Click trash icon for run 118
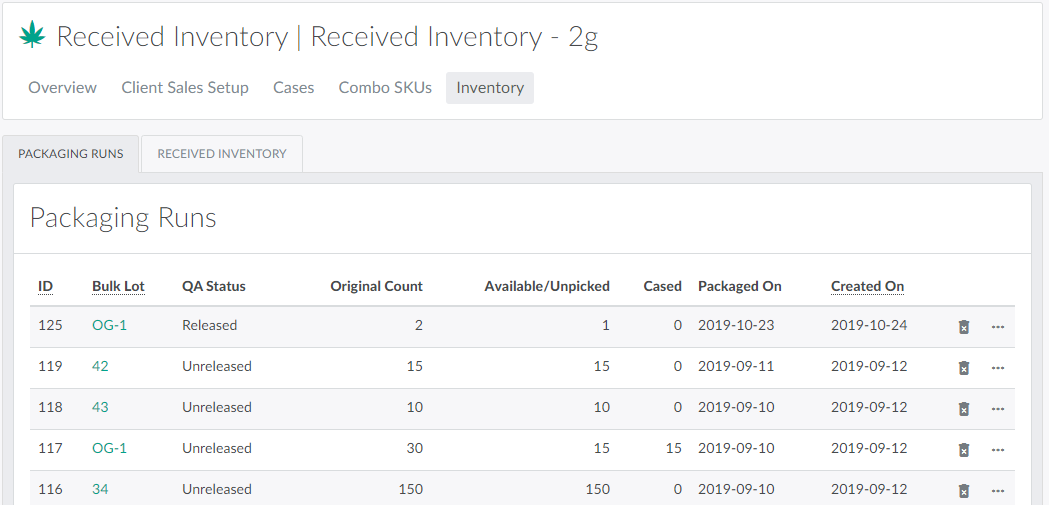Viewport: 1049px width, 505px height. [x=964, y=409]
